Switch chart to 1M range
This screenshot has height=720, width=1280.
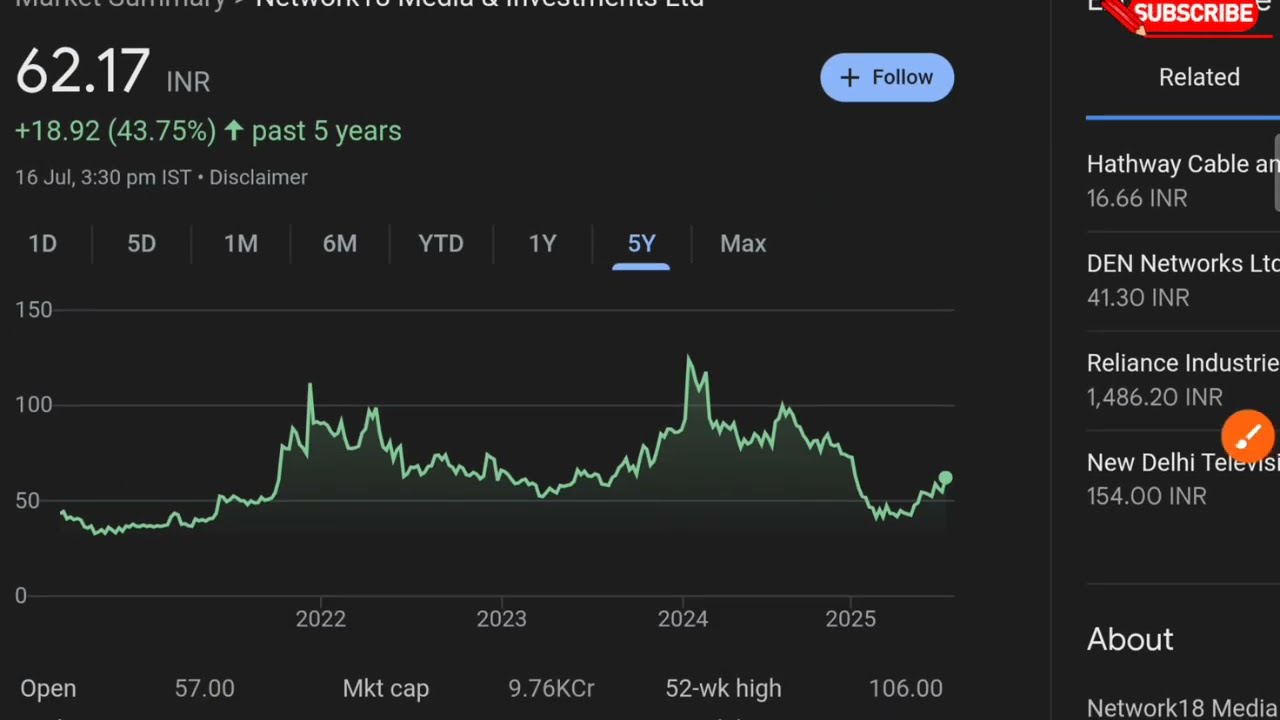240,244
